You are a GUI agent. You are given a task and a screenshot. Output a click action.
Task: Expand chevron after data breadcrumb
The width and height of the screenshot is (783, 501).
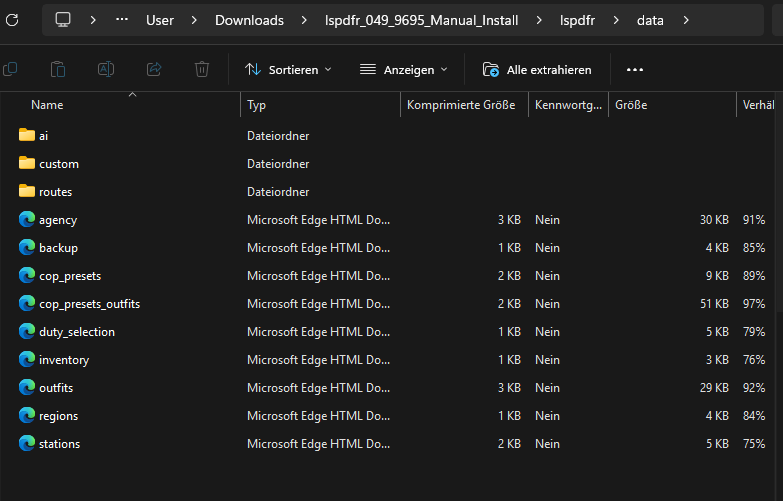pos(686,20)
